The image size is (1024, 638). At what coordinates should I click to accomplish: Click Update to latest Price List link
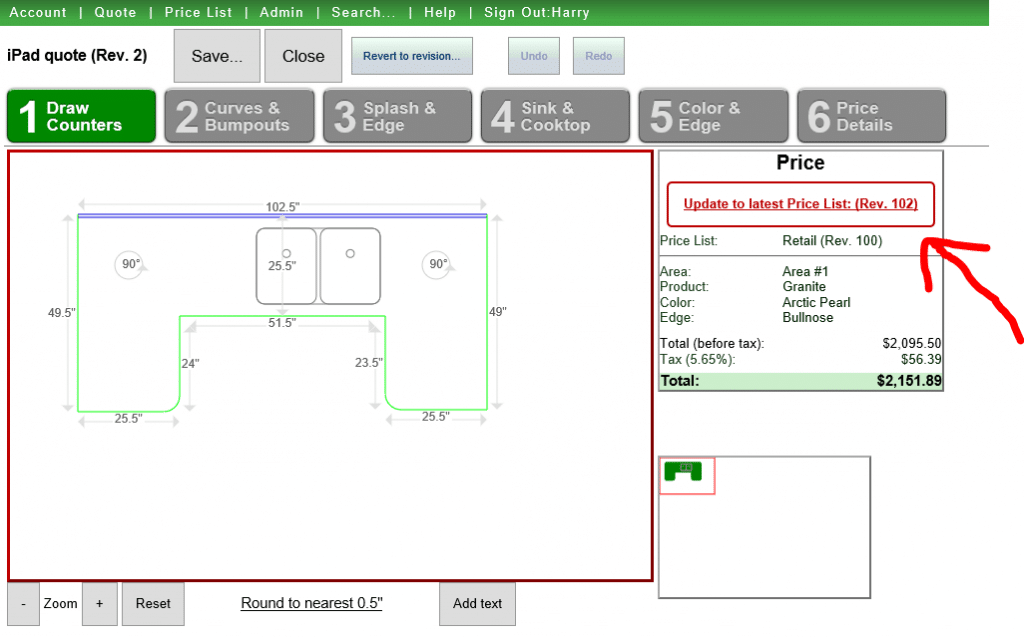click(x=800, y=204)
